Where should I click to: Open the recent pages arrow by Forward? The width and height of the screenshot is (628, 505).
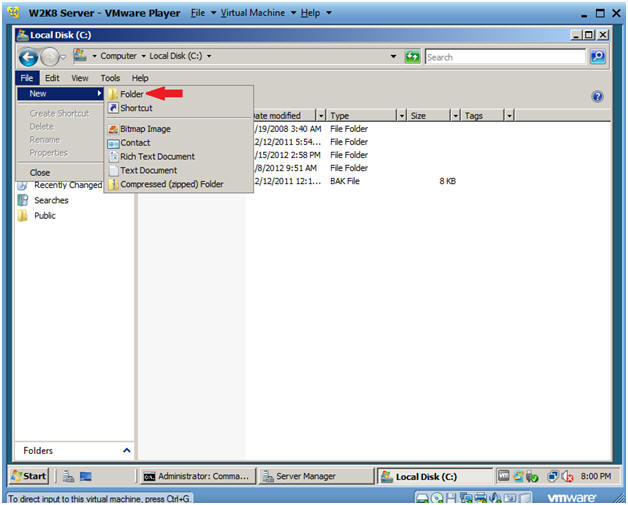63,58
